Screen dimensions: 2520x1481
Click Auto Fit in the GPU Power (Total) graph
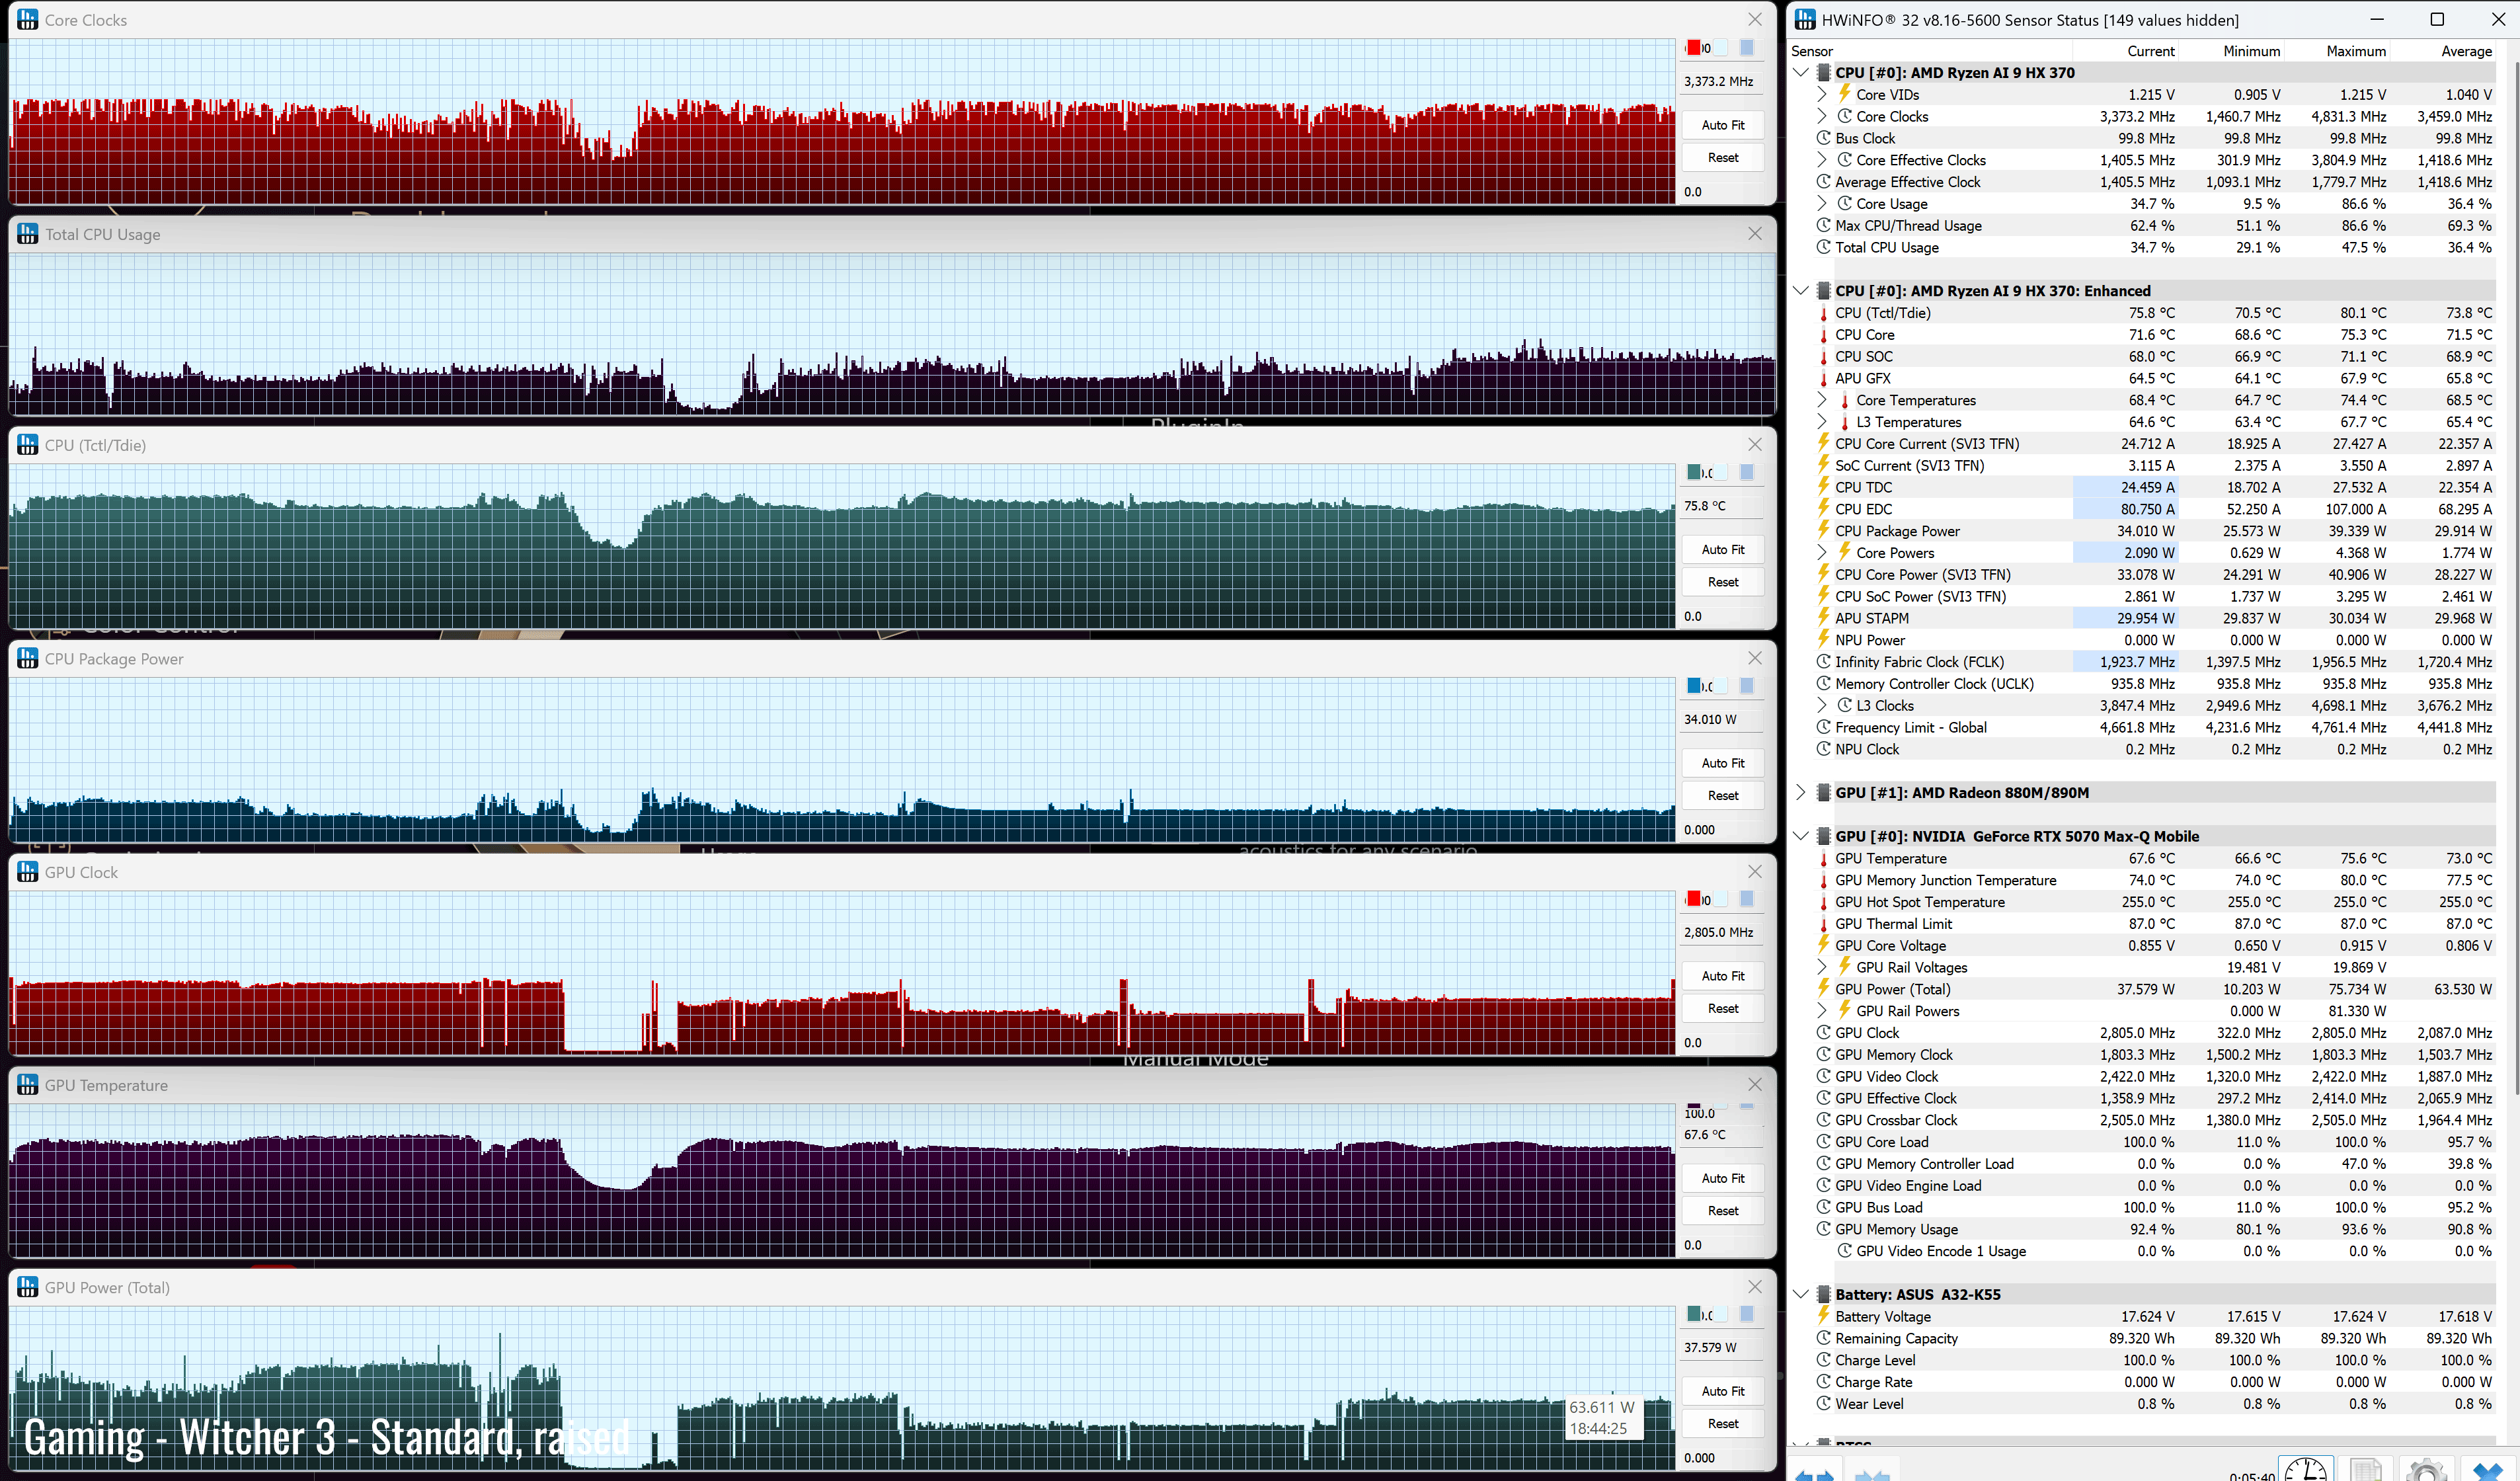(1723, 1391)
